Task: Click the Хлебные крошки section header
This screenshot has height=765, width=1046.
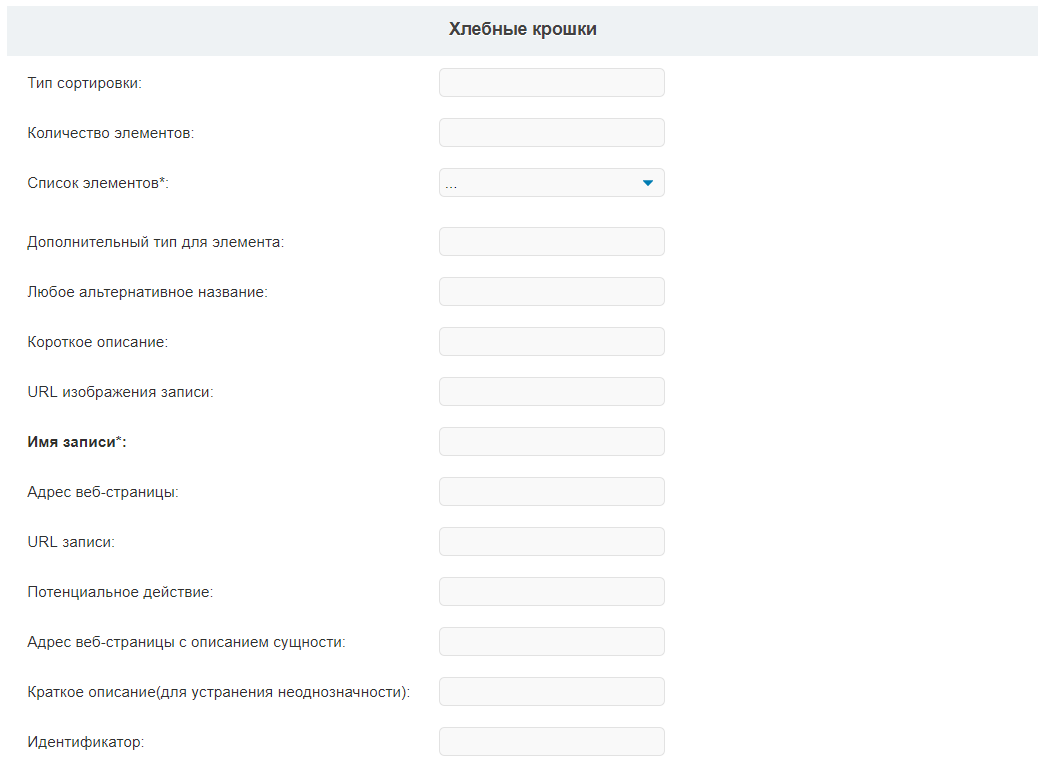Action: 522,29
